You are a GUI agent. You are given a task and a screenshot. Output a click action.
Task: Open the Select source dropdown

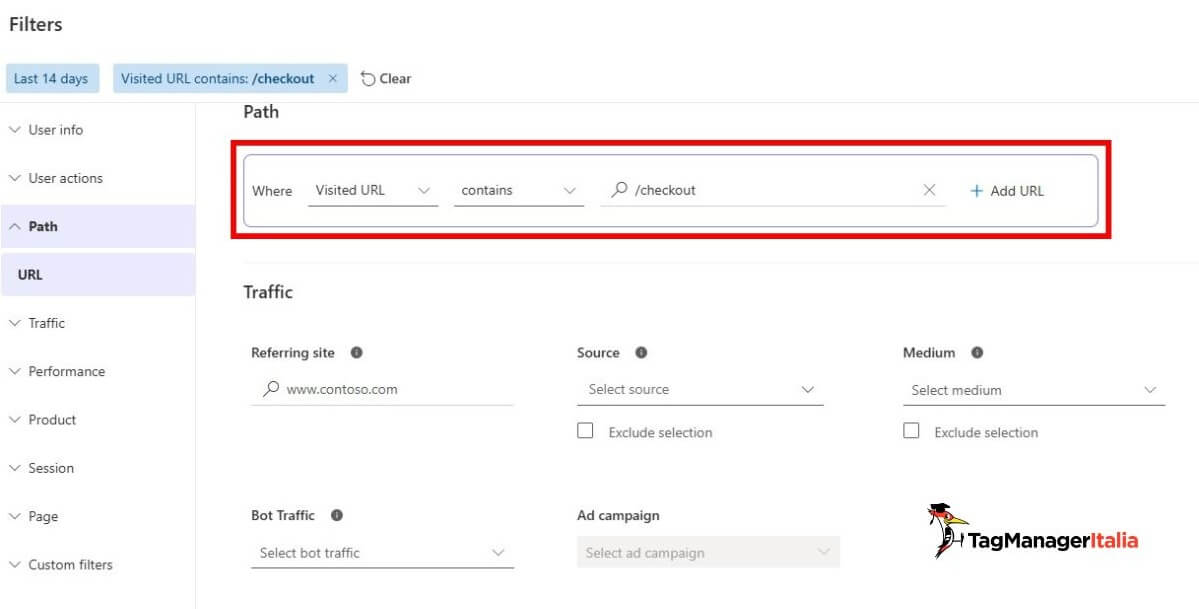tap(810, 389)
